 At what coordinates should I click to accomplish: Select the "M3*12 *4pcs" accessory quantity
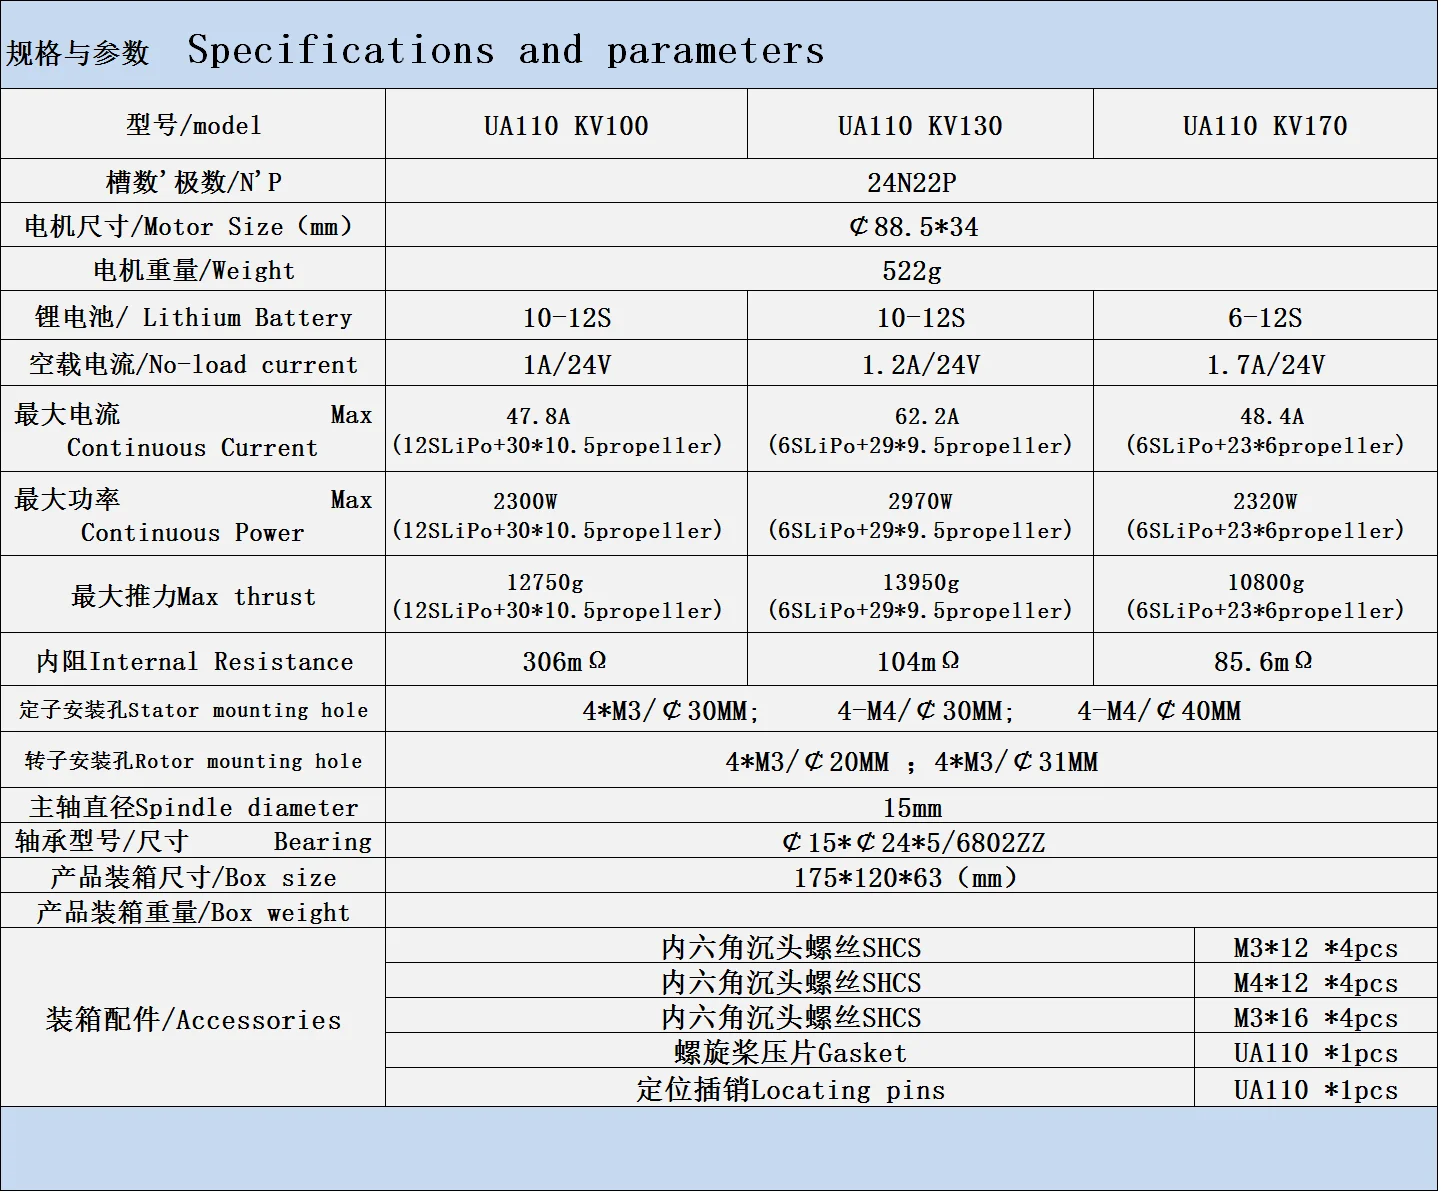pos(1316,949)
